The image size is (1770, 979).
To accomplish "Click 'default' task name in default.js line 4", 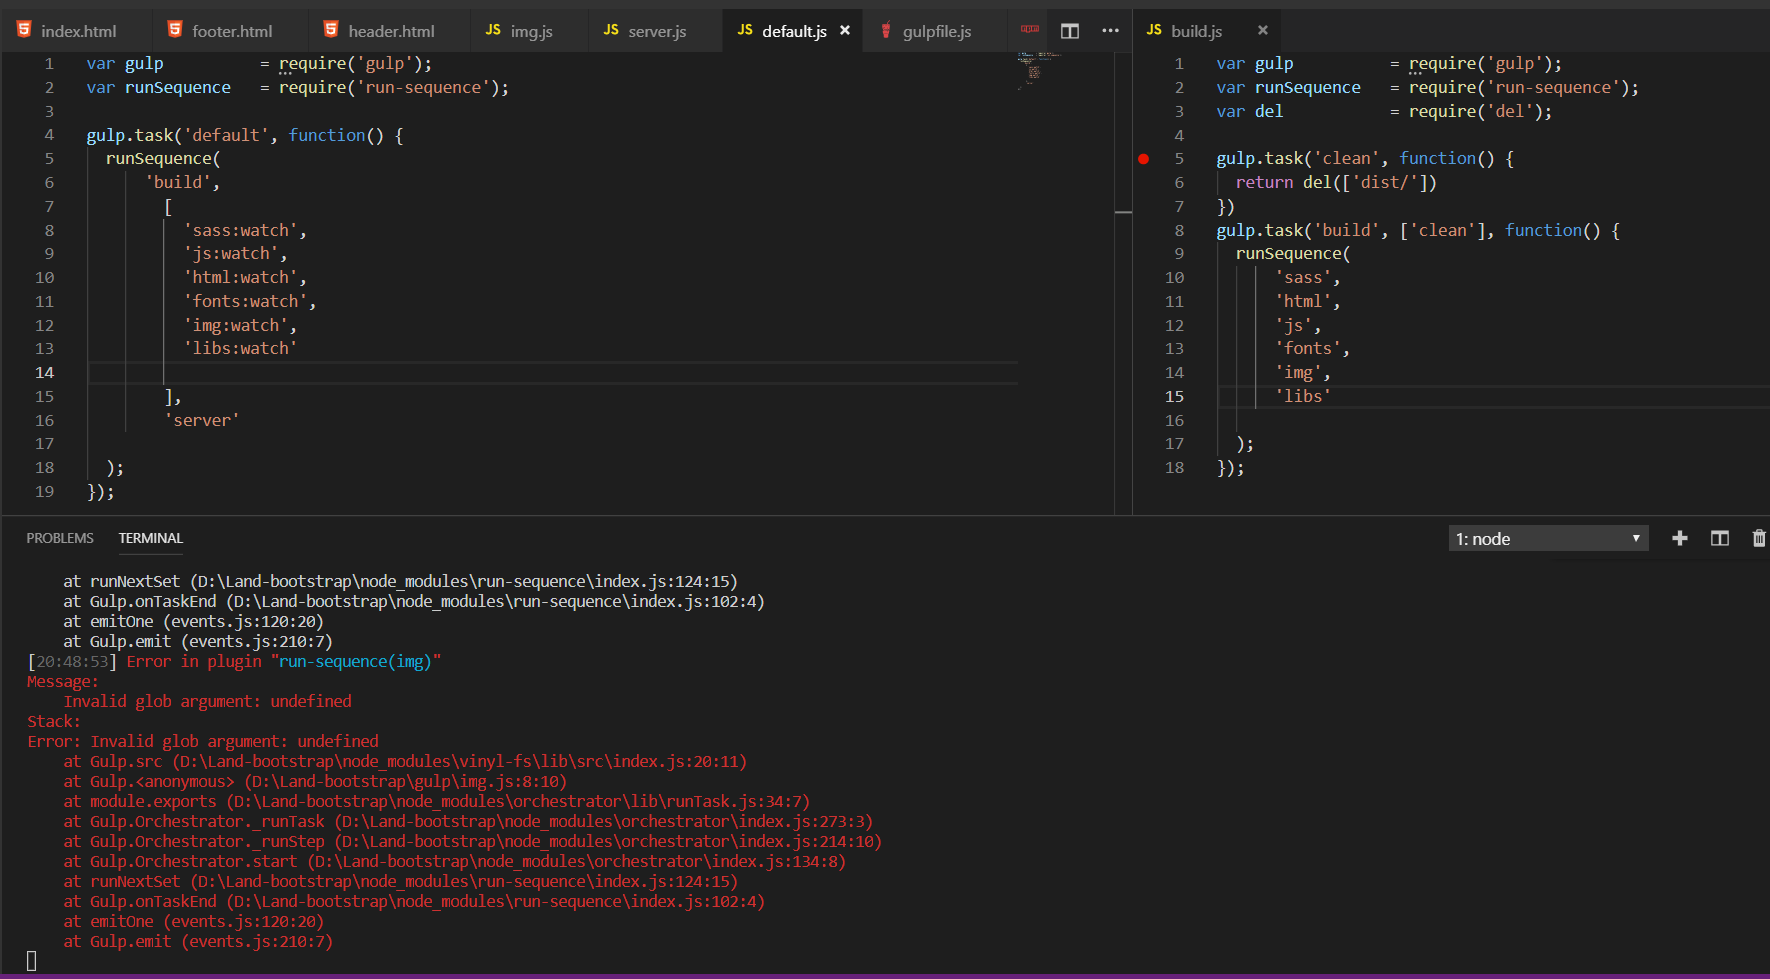I will (x=226, y=135).
